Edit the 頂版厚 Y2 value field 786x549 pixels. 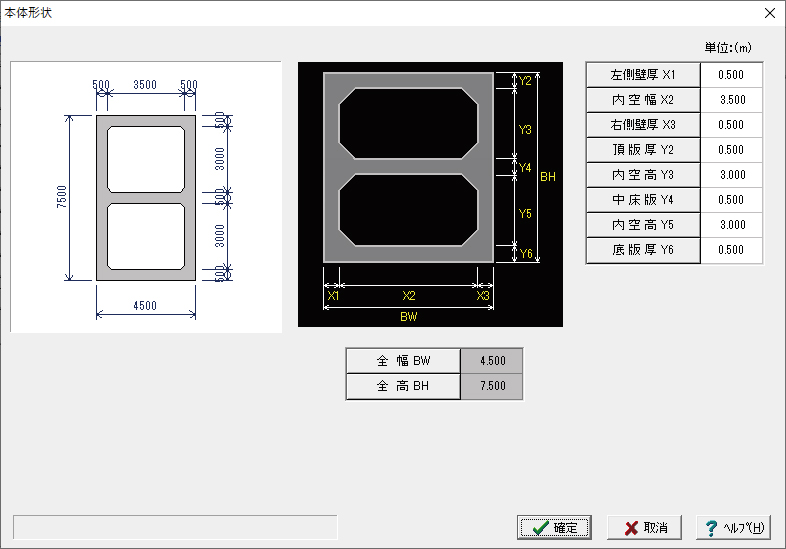point(731,150)
